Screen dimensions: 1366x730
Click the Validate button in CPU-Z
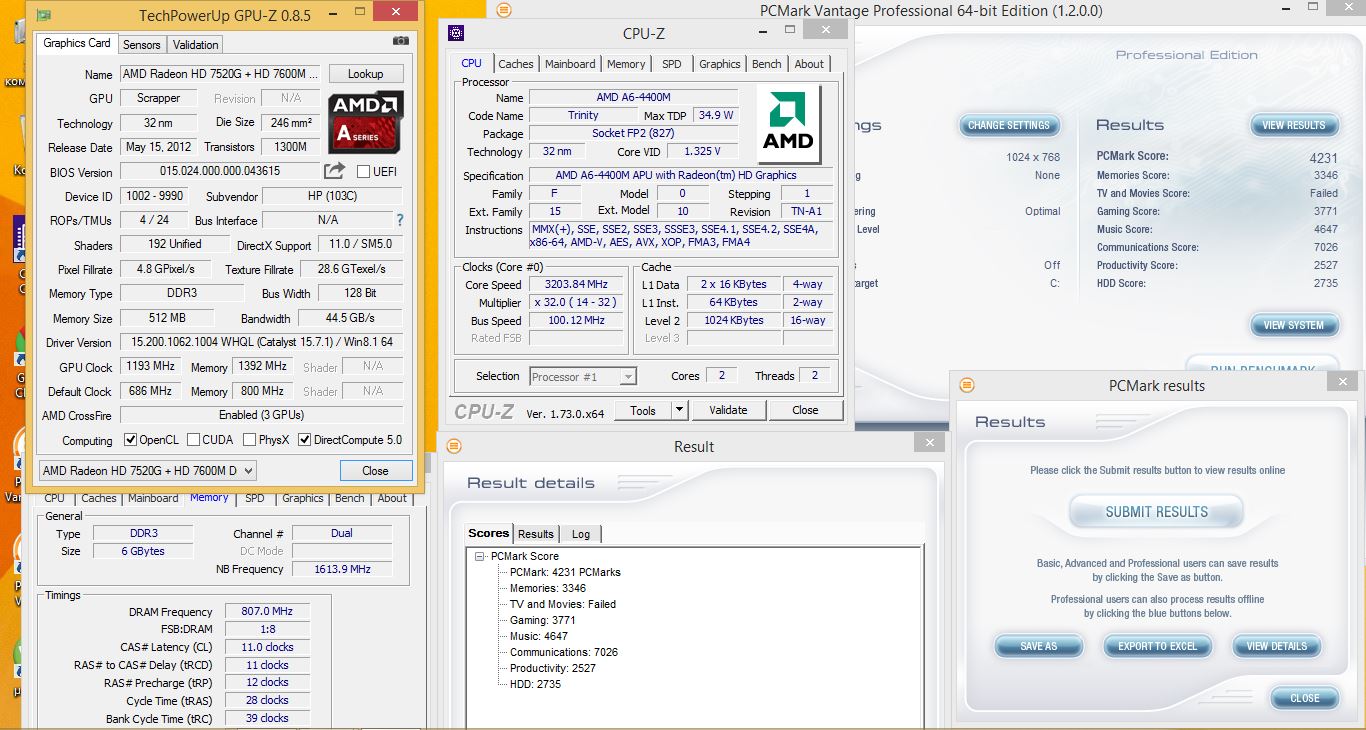tap(728, 410)
